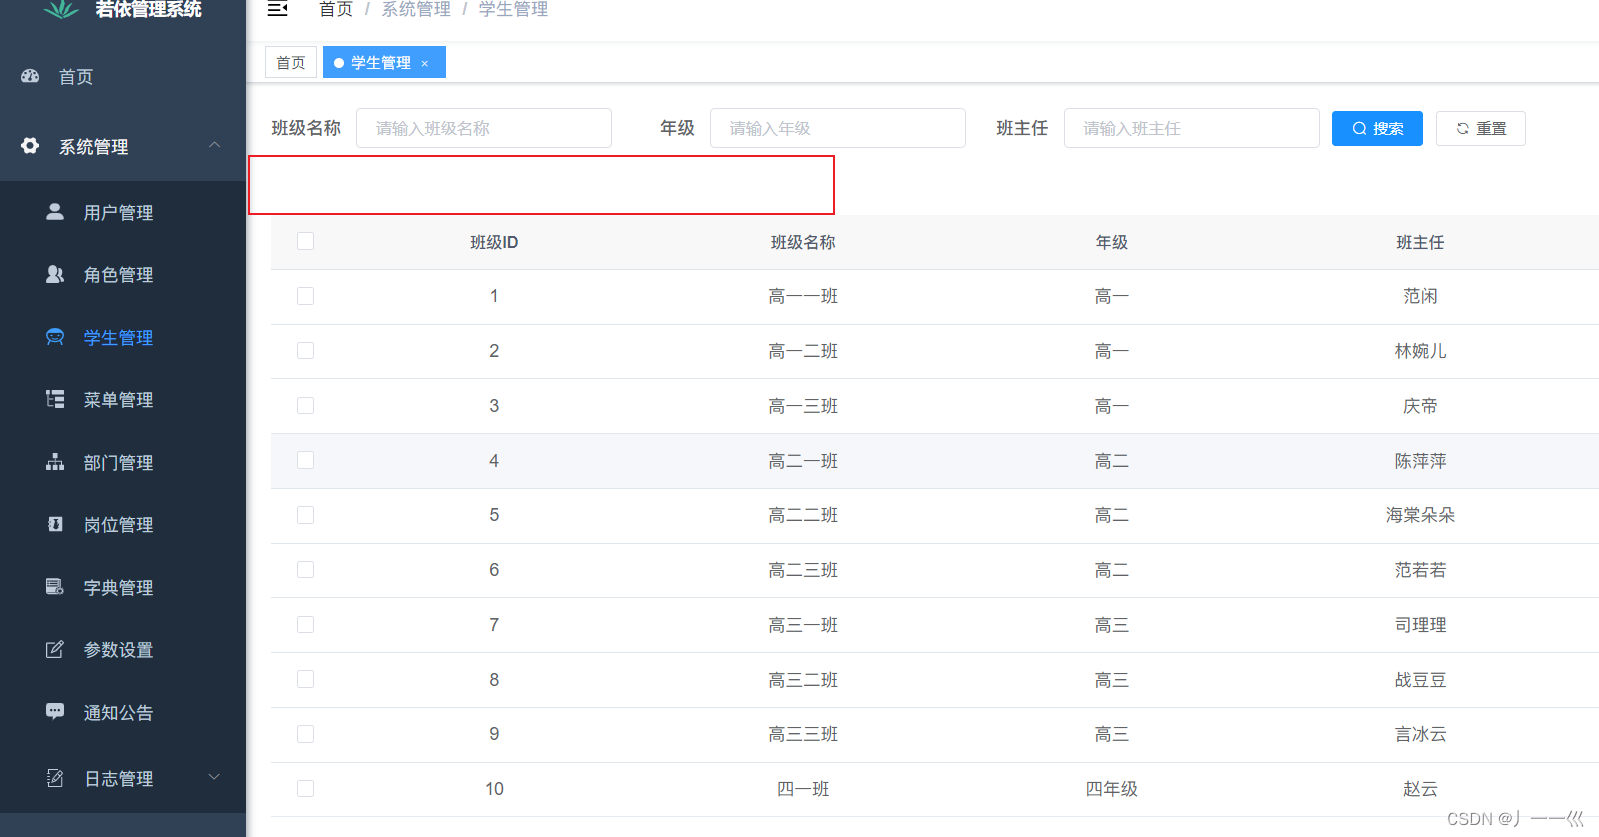Check the row for 高二二班
This screenshot has height=837, width=1599.
[x=306, y=515]
